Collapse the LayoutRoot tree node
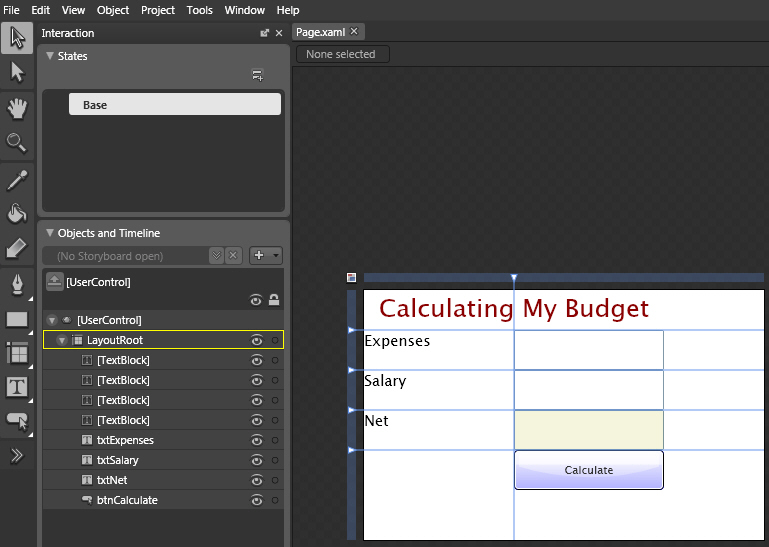 click(x=62, y=341)
